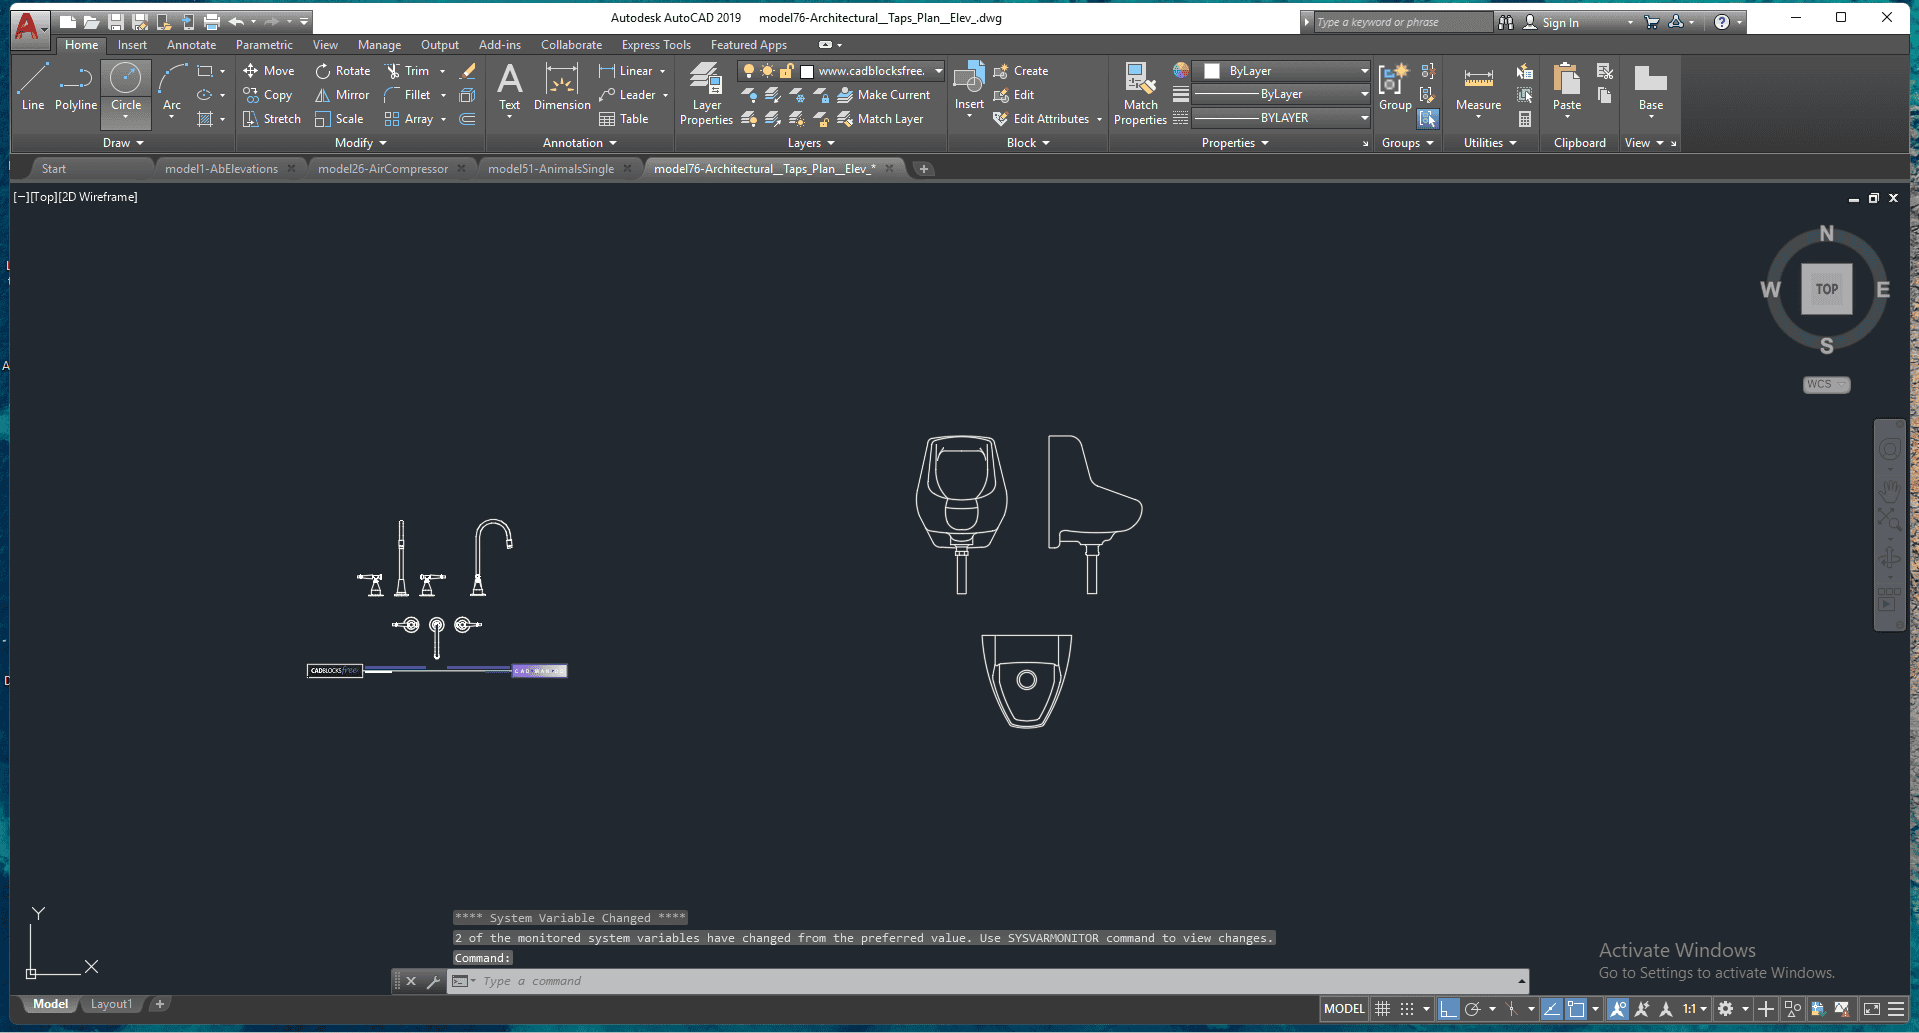Click the Make Current button
Image resolution: width=1919 pixels, height=1033 pixels.
tap(885, 95)
